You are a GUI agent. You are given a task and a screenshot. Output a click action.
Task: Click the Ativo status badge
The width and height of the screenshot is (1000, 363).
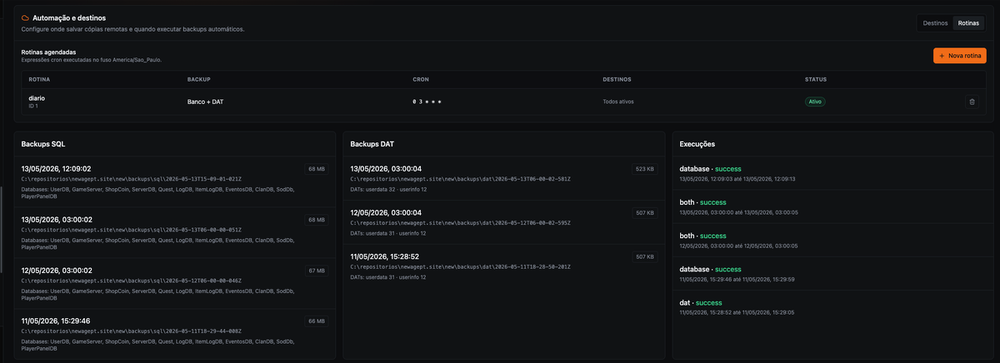(814, 101)
